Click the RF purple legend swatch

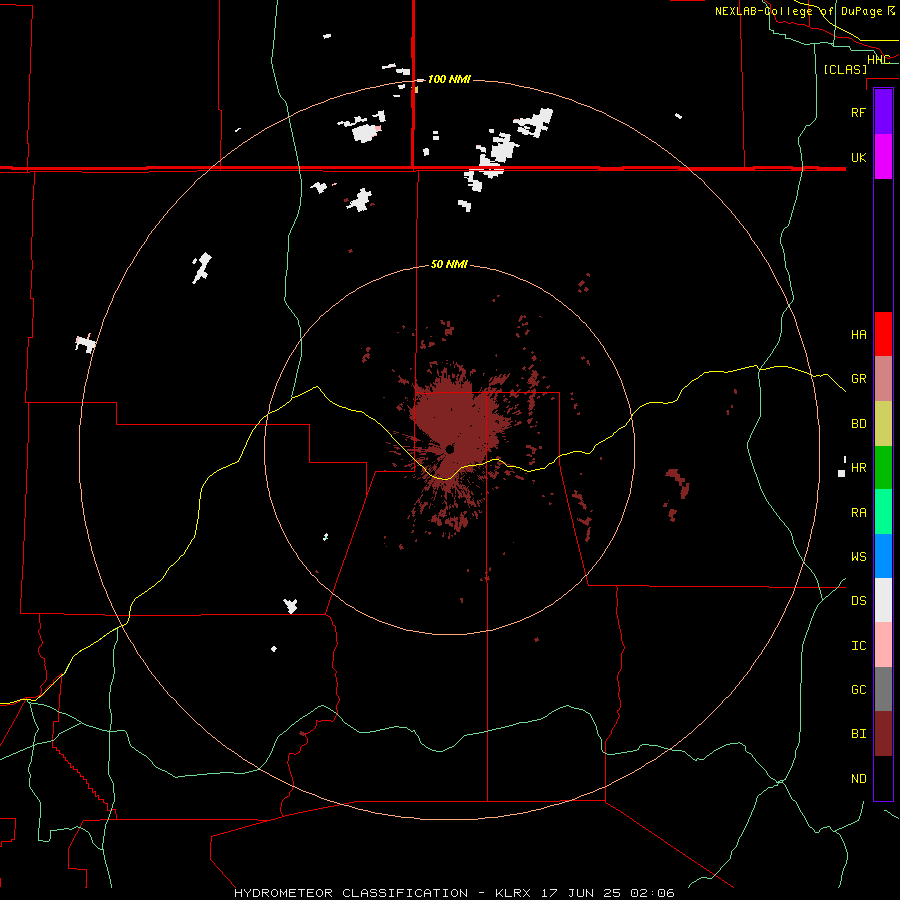pos(883,111)
